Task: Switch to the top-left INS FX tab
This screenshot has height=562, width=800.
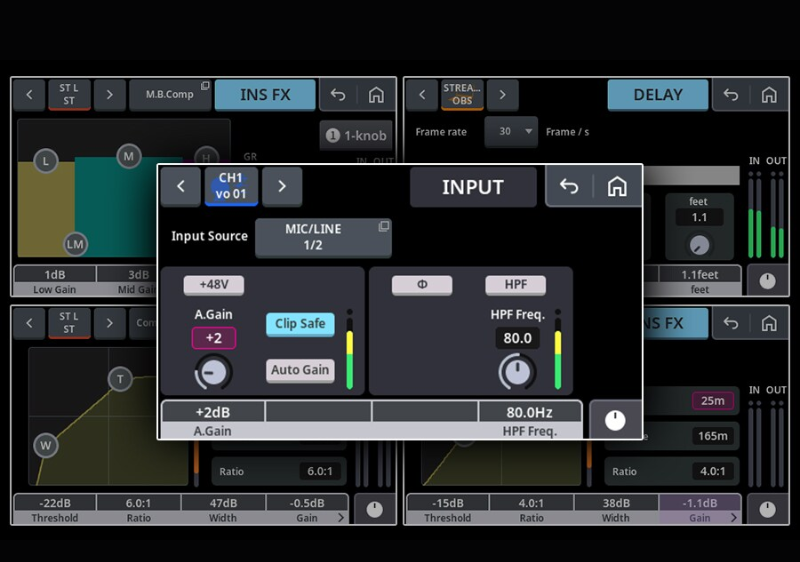Action: pyautogui.click(x=265, y=95)
